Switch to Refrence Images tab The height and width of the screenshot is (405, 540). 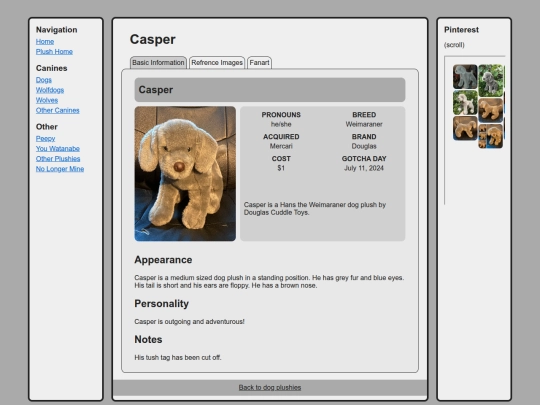[x=217, y=63]
